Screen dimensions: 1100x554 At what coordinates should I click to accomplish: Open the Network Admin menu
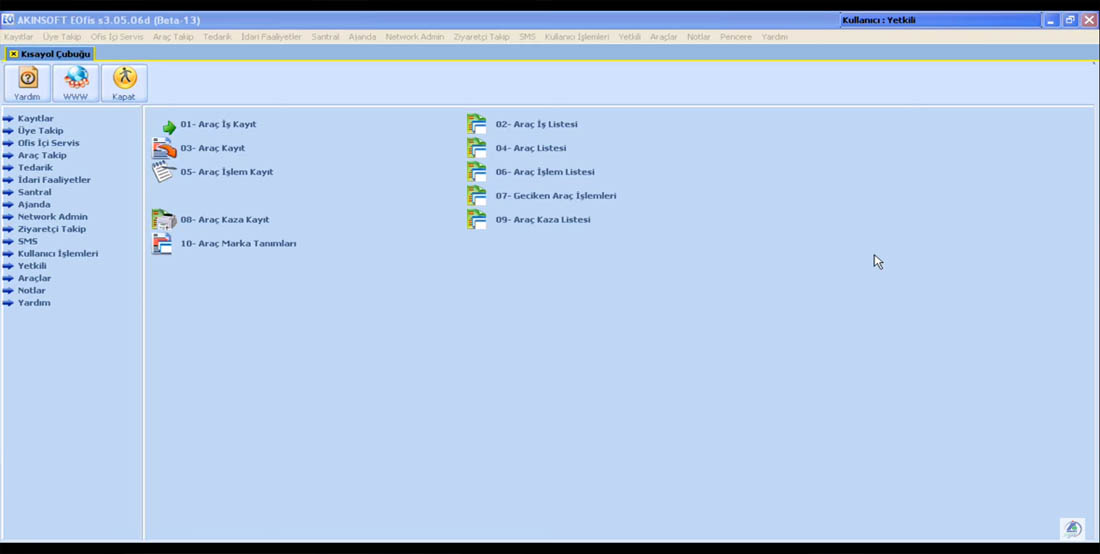415,37
